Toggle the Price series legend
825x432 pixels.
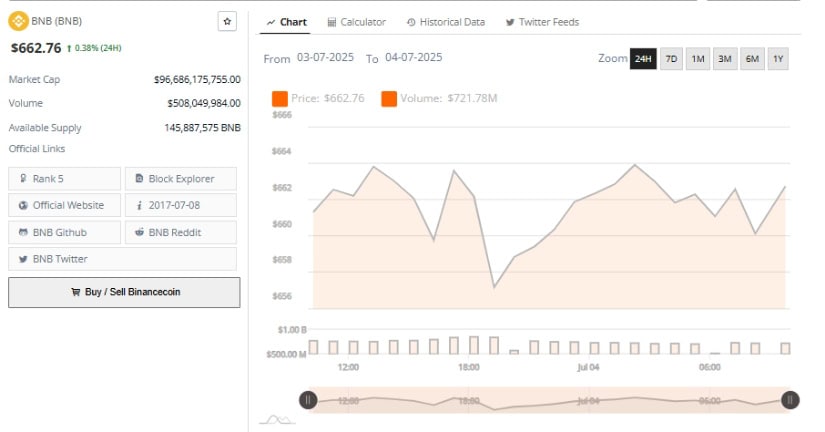coord(318,98)
